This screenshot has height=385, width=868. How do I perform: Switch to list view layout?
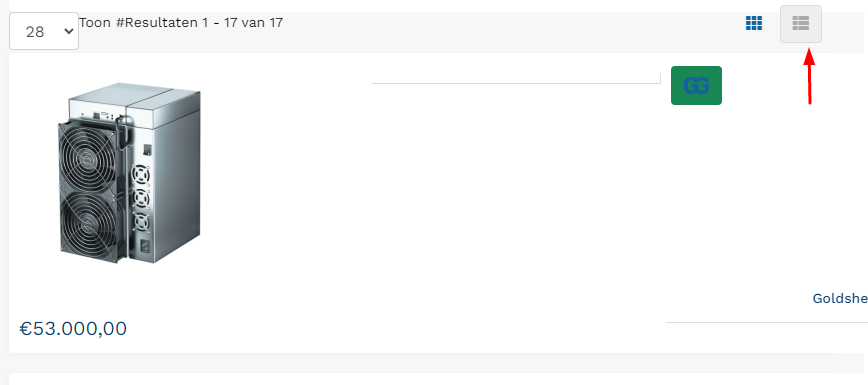[800, 24]
